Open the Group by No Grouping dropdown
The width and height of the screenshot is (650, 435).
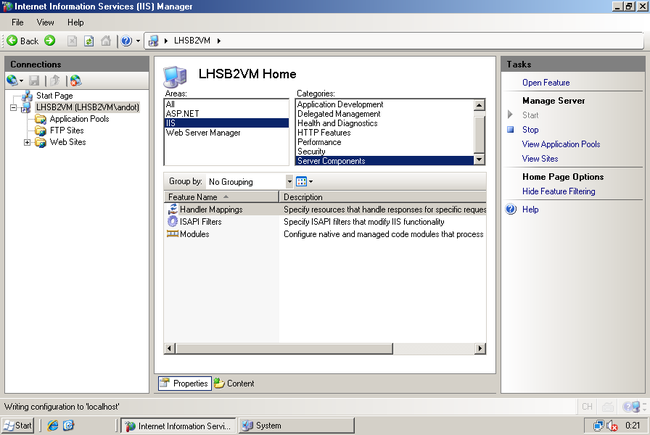coord(289,182)
